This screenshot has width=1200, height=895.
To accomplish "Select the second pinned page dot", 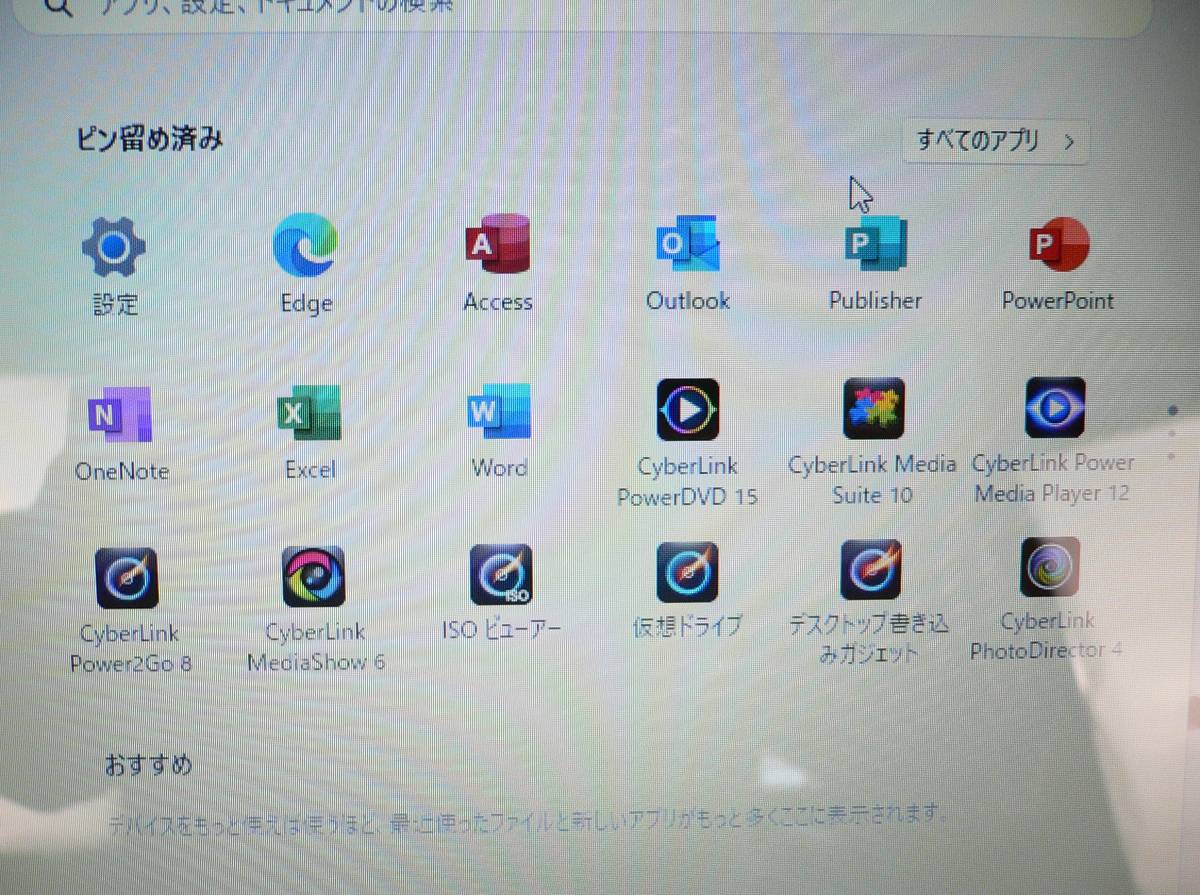I will (x=1171, y=433).
